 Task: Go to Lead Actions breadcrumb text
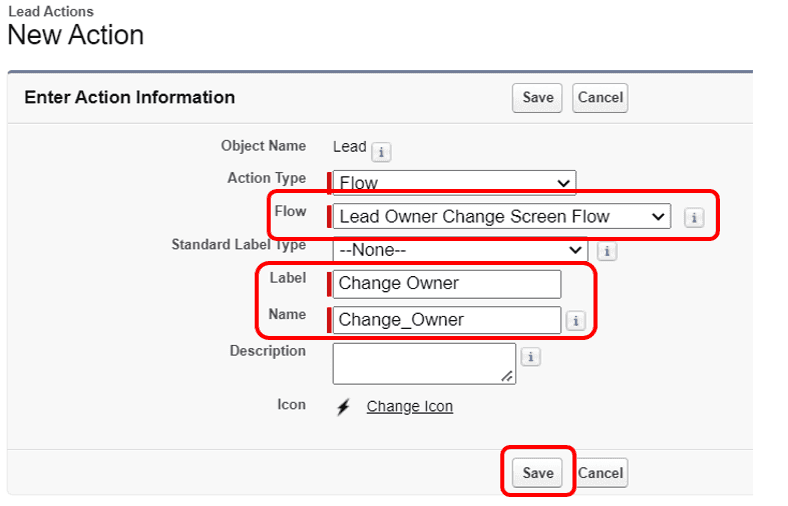point(51,11)
